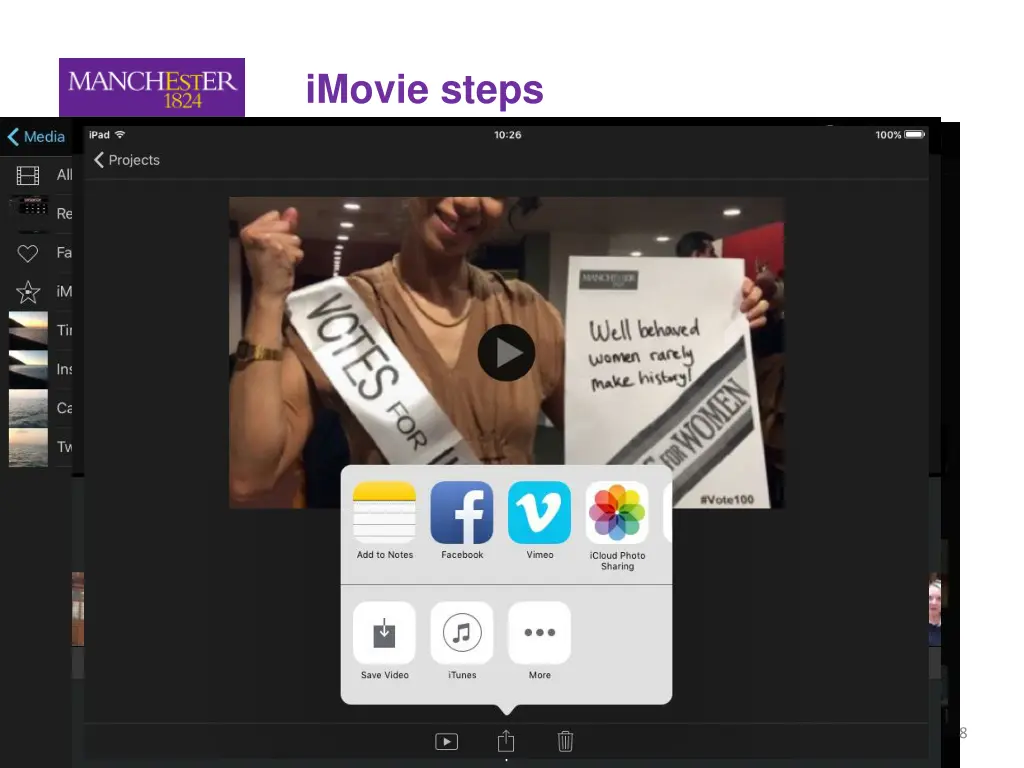Open More share options
Image resolution: width=1024 pixels, height=768 pixels.
(539, 633)
